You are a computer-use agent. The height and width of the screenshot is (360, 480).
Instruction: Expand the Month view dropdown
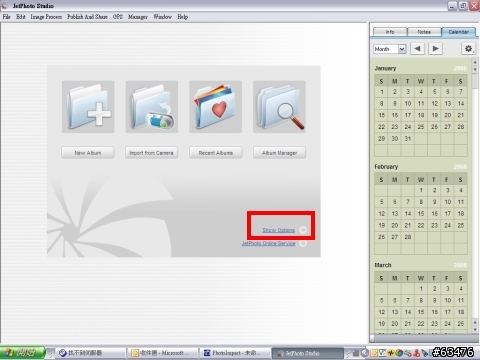click(402, 49)
